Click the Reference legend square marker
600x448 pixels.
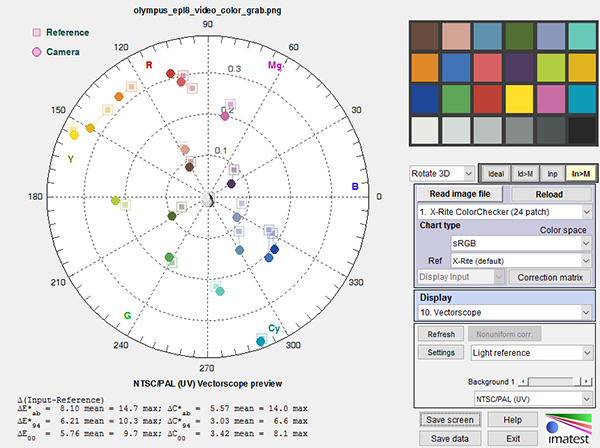(37, 33)
